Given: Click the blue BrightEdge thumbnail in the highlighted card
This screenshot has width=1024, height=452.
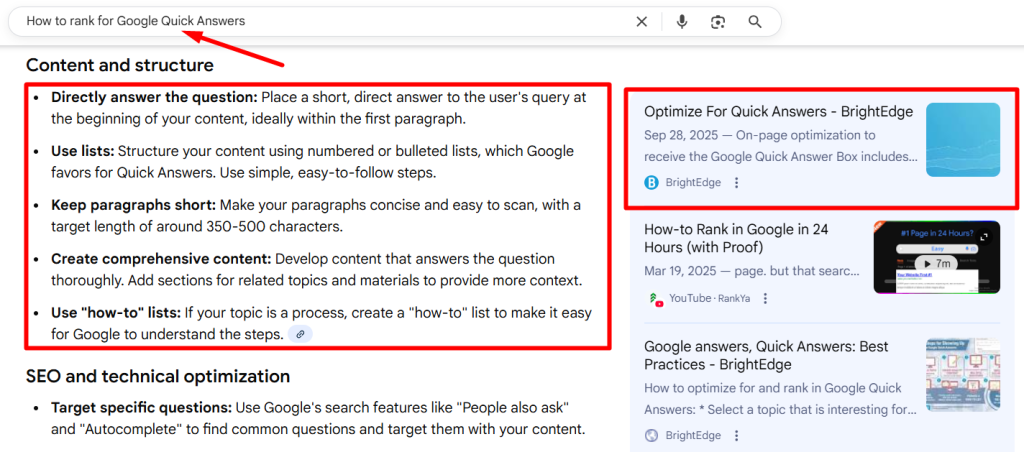Looking at the screenshot, I should [x=962, y=140].
